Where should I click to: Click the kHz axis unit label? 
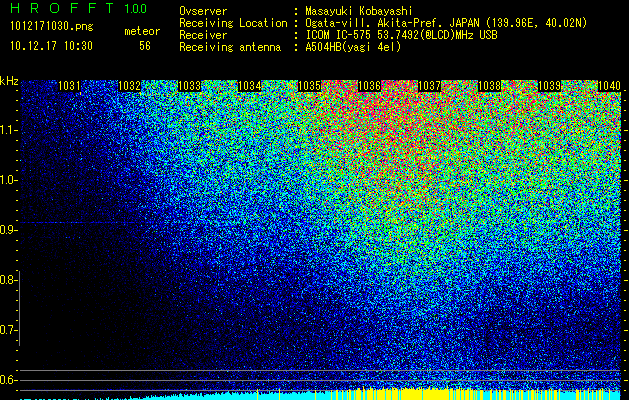9,81
